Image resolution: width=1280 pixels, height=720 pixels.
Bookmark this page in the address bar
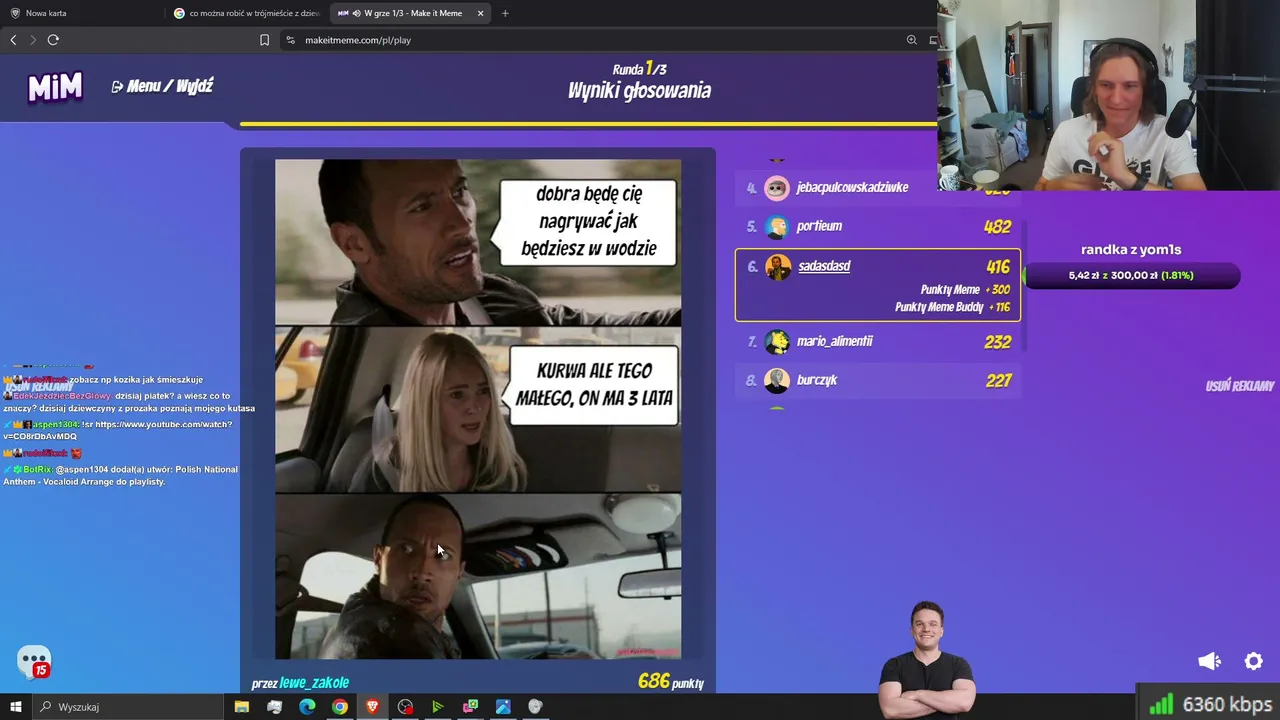264,40
